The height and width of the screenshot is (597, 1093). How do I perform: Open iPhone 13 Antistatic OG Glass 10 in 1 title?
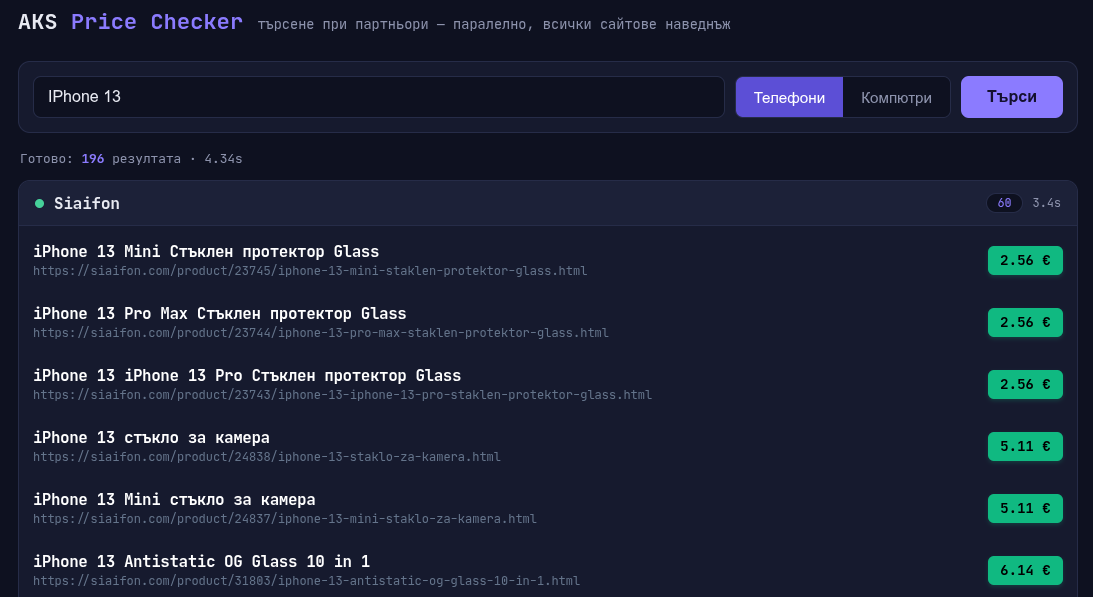click(201, 562)
